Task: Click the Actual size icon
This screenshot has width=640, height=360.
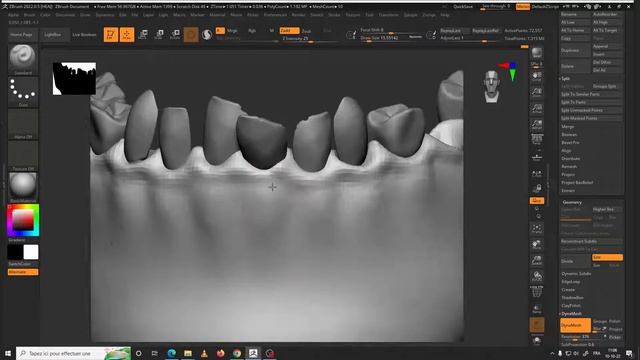Action: click(537, 109)
